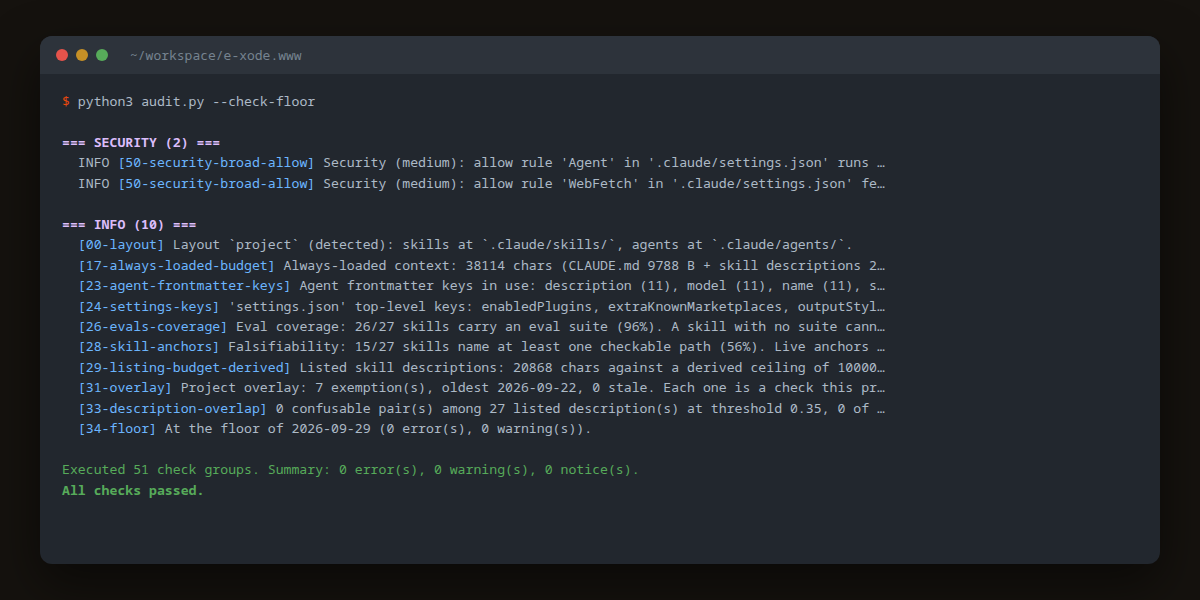
Task: Click the first [50-security-broad-allow] tag for 'Agent'
Action: click(x=216, y=163)
